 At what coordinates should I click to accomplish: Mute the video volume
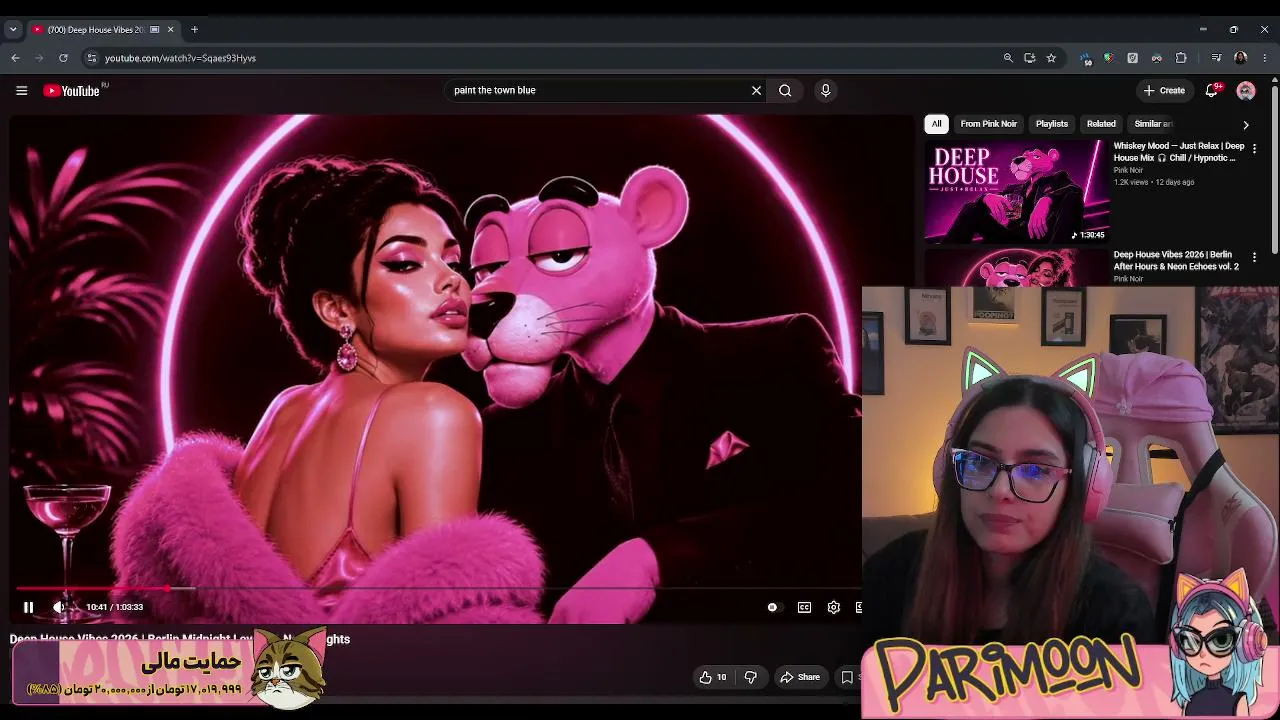coord(59,607)
